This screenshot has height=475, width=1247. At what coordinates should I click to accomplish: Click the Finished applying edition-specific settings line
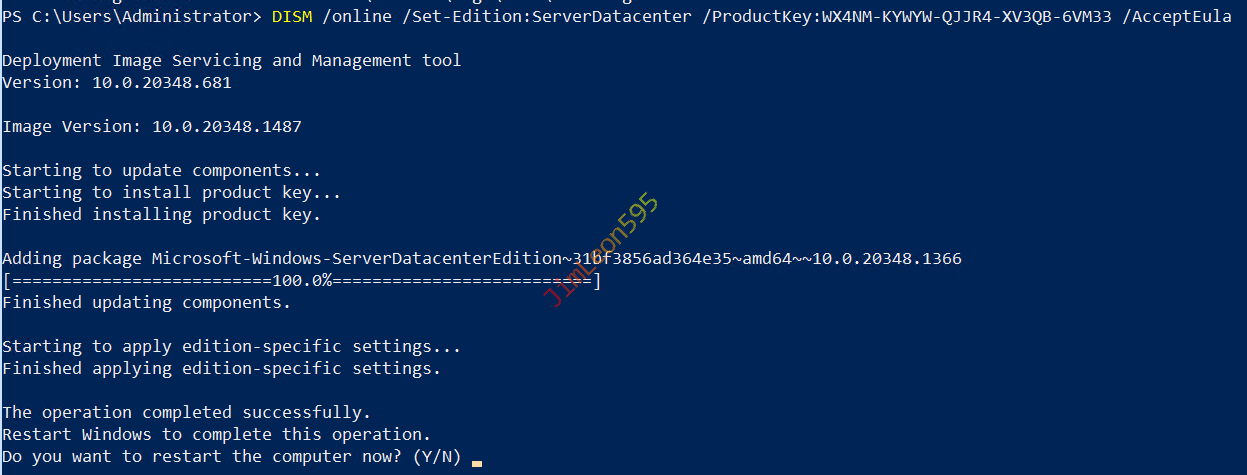click(222, 369)
